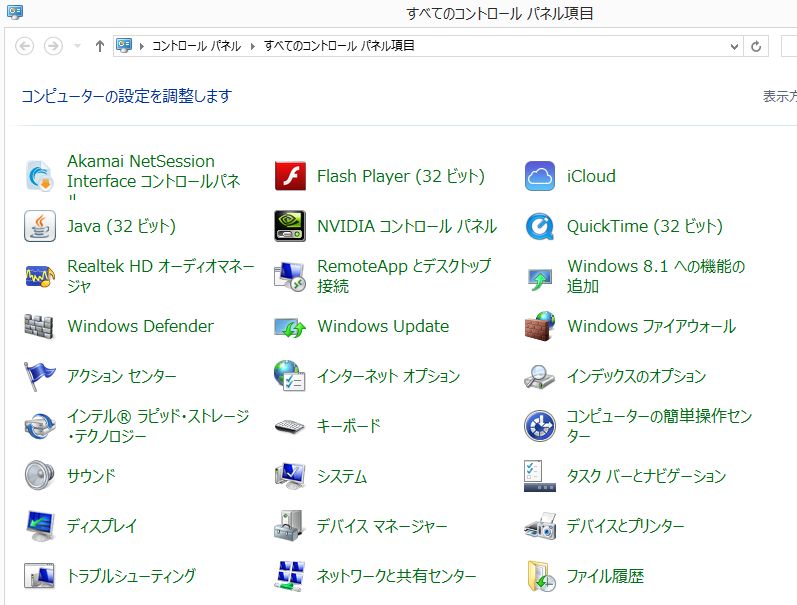The image size is (797, 605).
Task: Open the アクション センター link
Action: (122, 376)
